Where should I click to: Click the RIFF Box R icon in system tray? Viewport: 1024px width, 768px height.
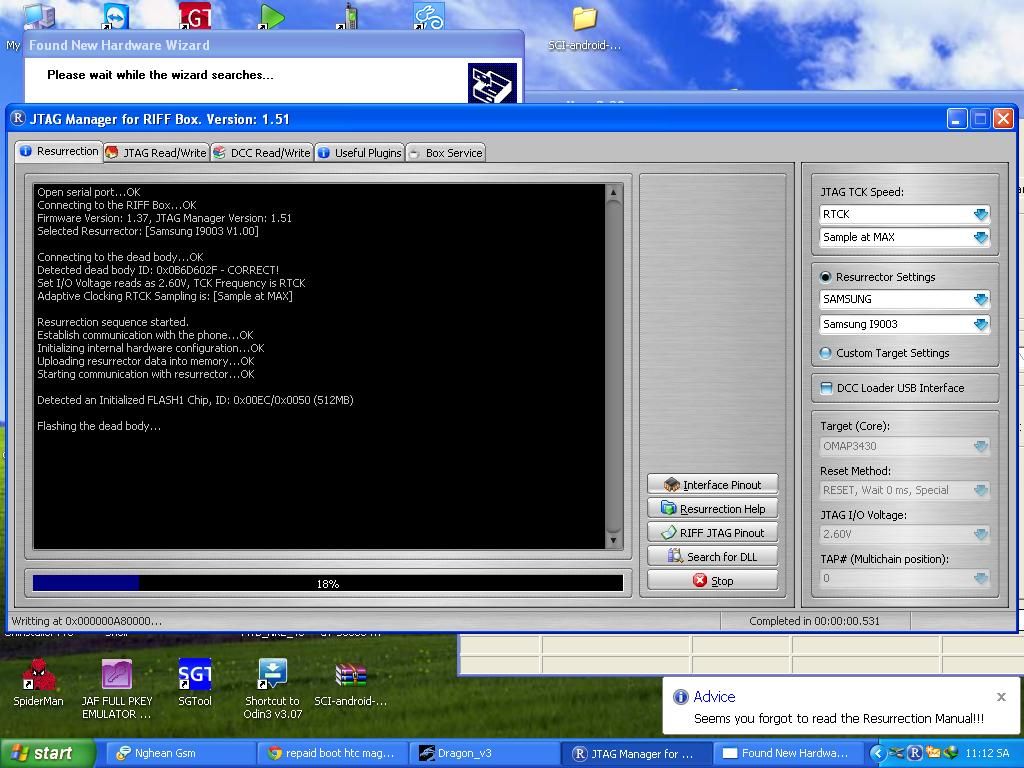(915, 753)
